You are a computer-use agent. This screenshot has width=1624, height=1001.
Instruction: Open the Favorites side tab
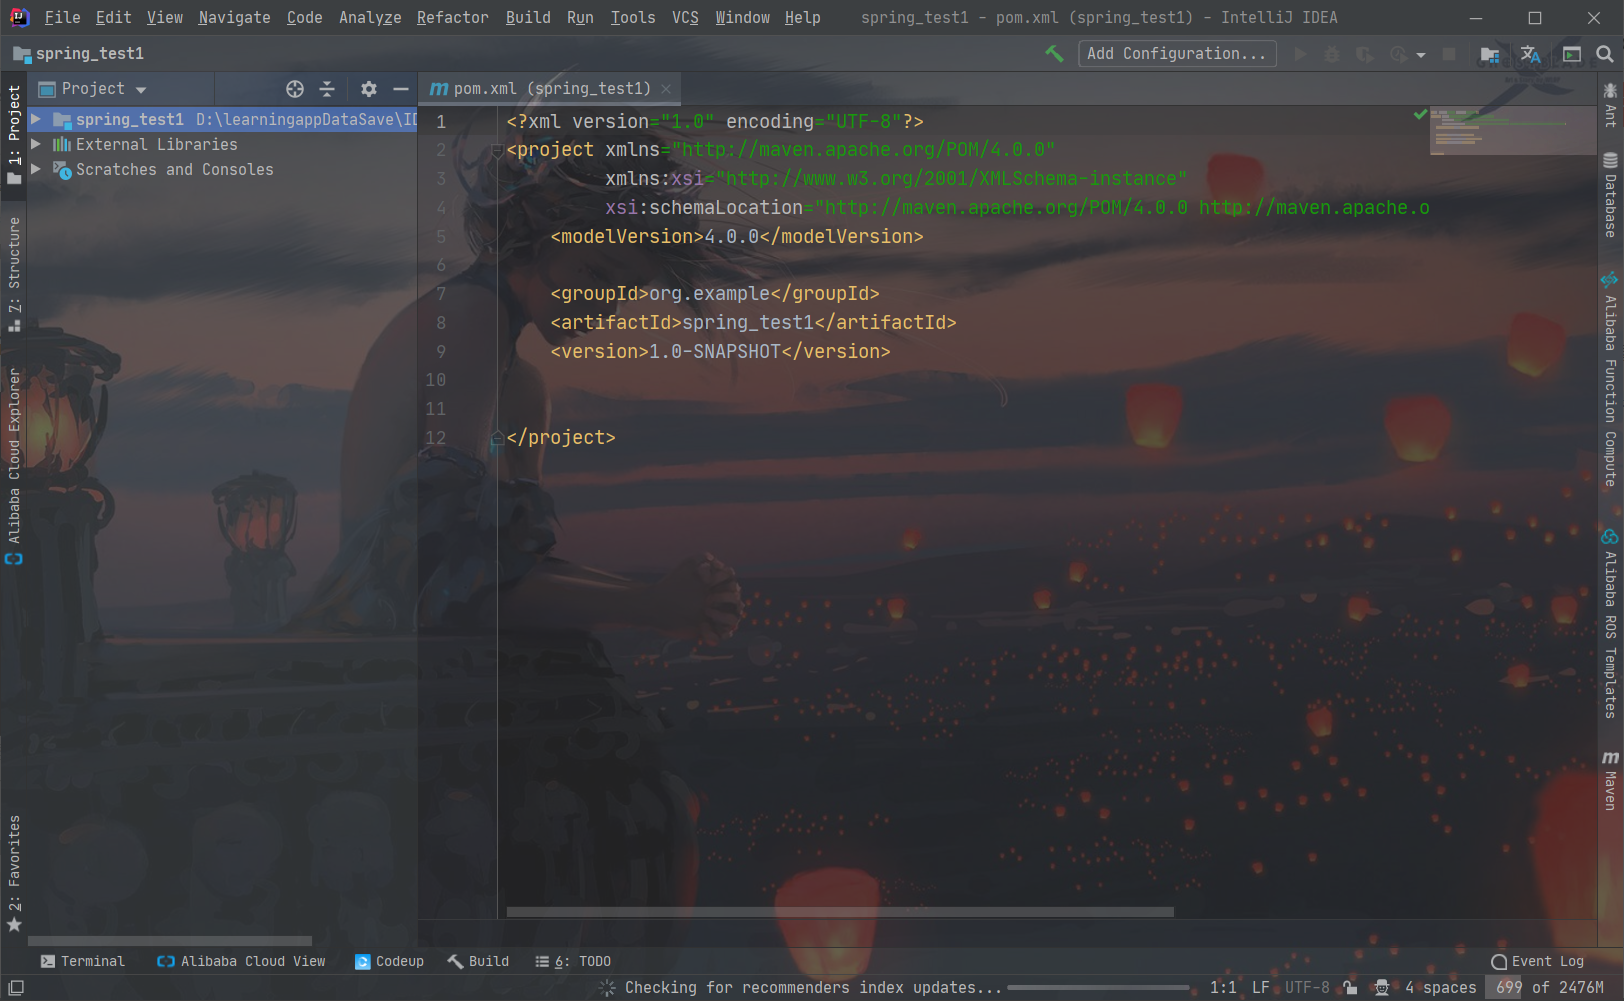tap(14, 872)
